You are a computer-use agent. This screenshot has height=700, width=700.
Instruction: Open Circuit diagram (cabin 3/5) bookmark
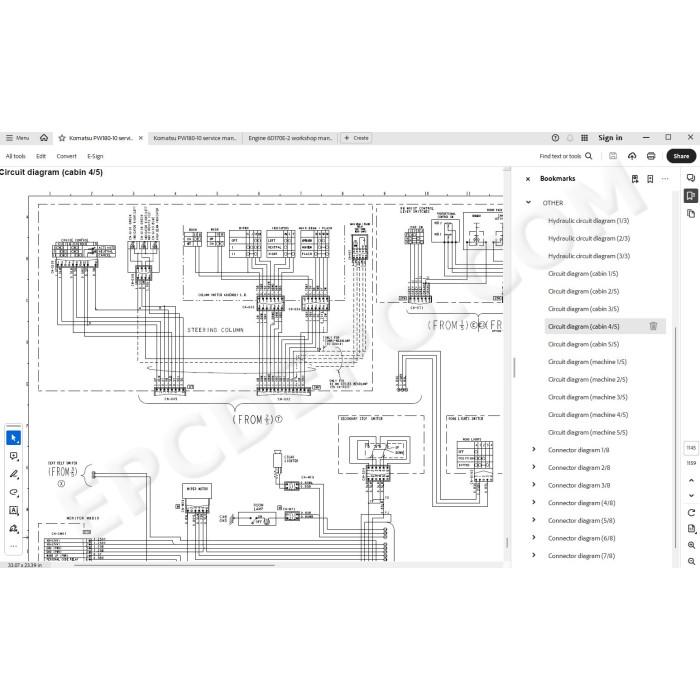coord(583,309)
